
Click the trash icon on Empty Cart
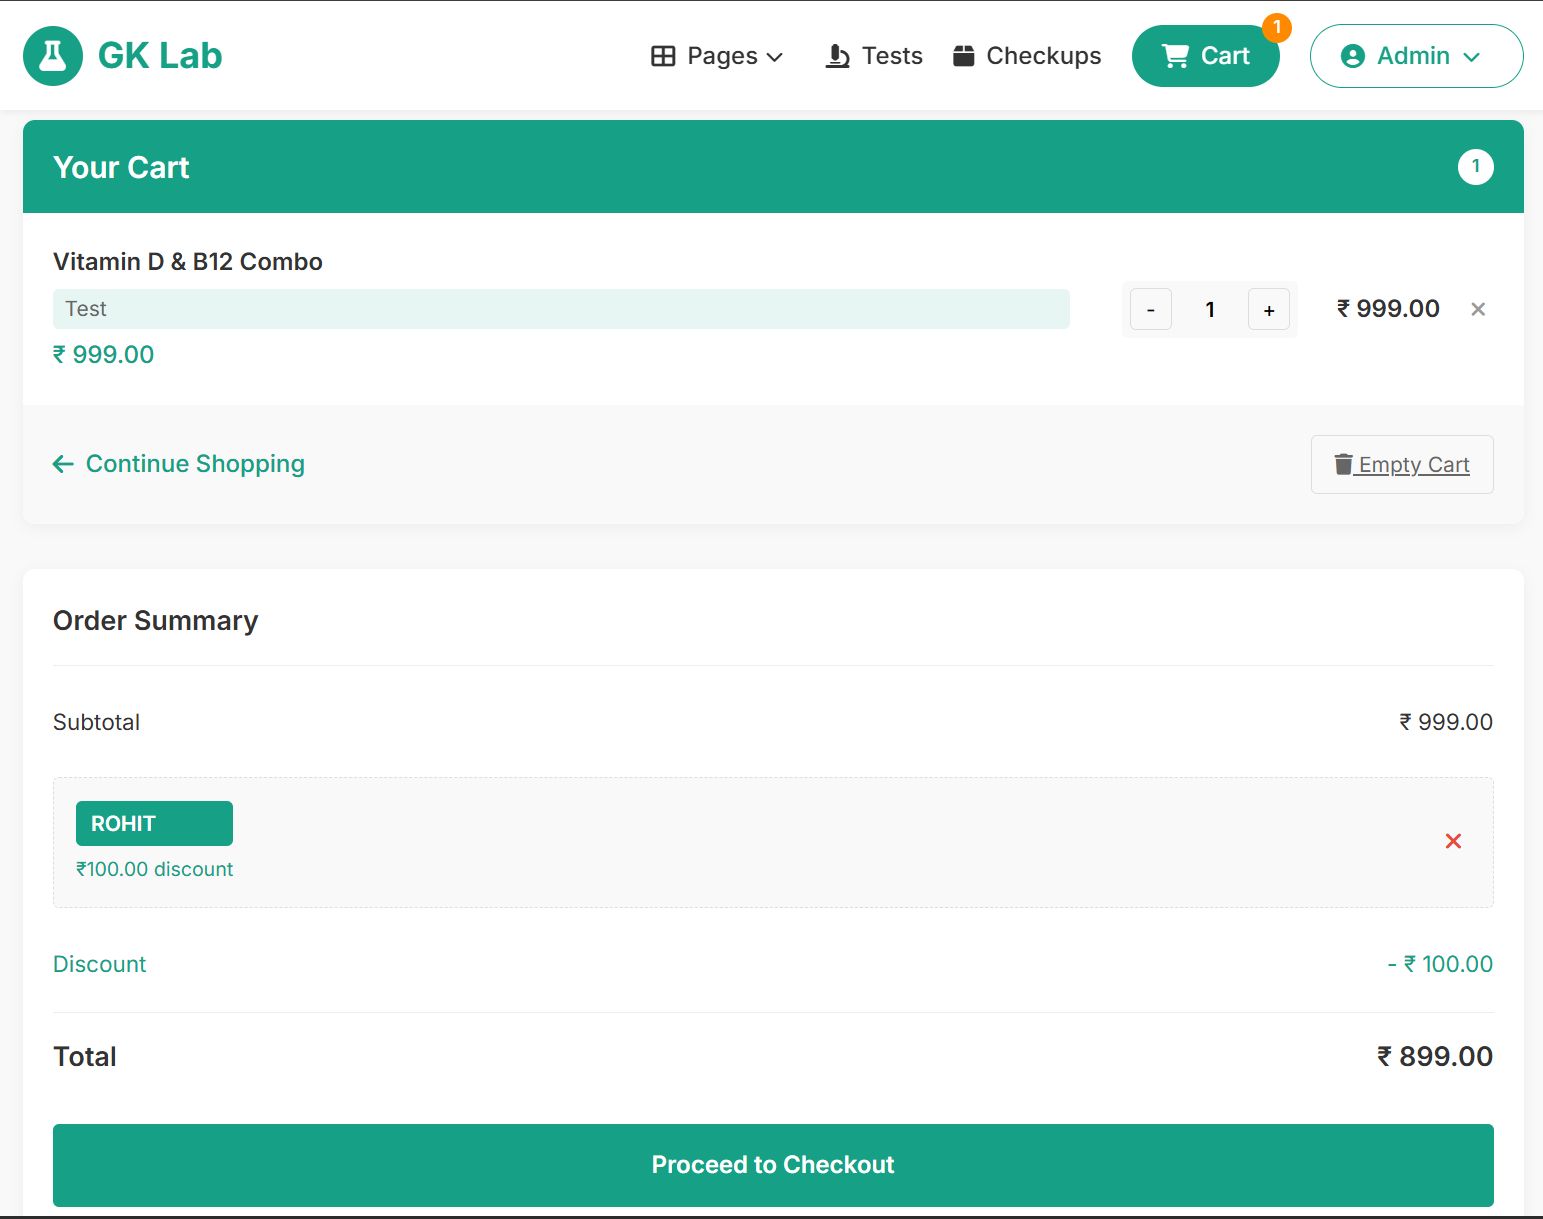click(1344, 464)
